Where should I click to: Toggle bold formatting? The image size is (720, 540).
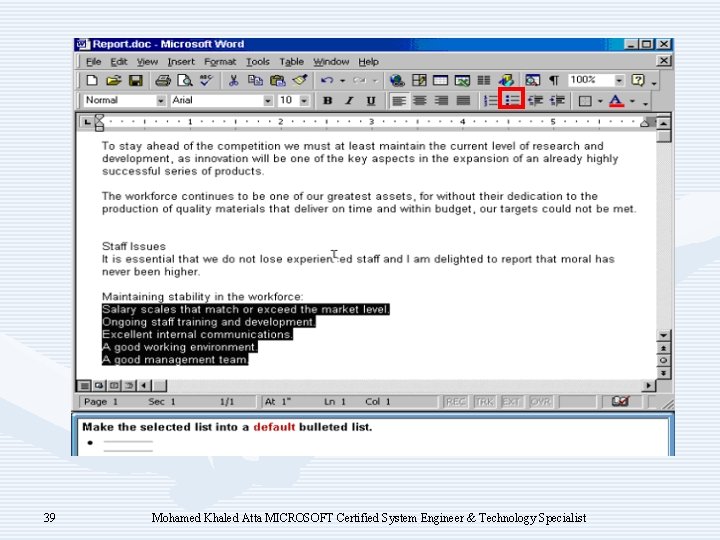point(327,101)
